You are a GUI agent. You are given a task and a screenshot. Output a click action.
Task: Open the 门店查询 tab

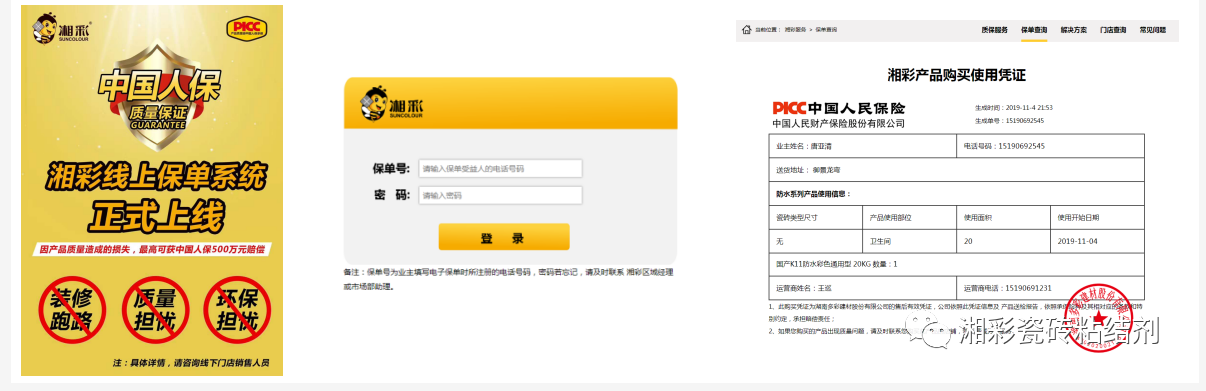coord(1113,30)
